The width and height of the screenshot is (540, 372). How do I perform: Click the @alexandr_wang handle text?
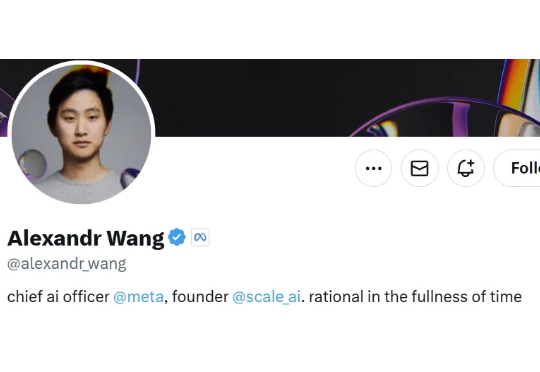point(67,264)
